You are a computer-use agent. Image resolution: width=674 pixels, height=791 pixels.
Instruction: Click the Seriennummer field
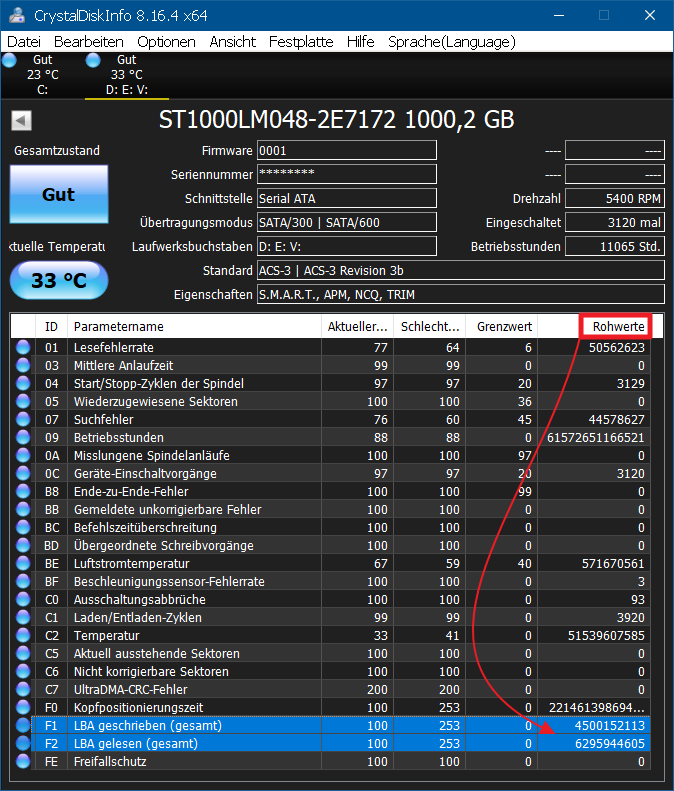pos(347,175)
